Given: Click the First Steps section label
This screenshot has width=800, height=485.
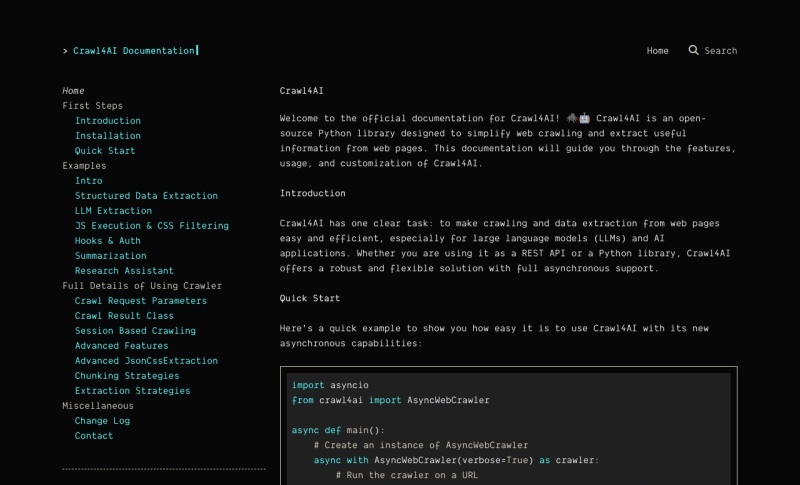Looking at the screenshot, I should (92, 106).
